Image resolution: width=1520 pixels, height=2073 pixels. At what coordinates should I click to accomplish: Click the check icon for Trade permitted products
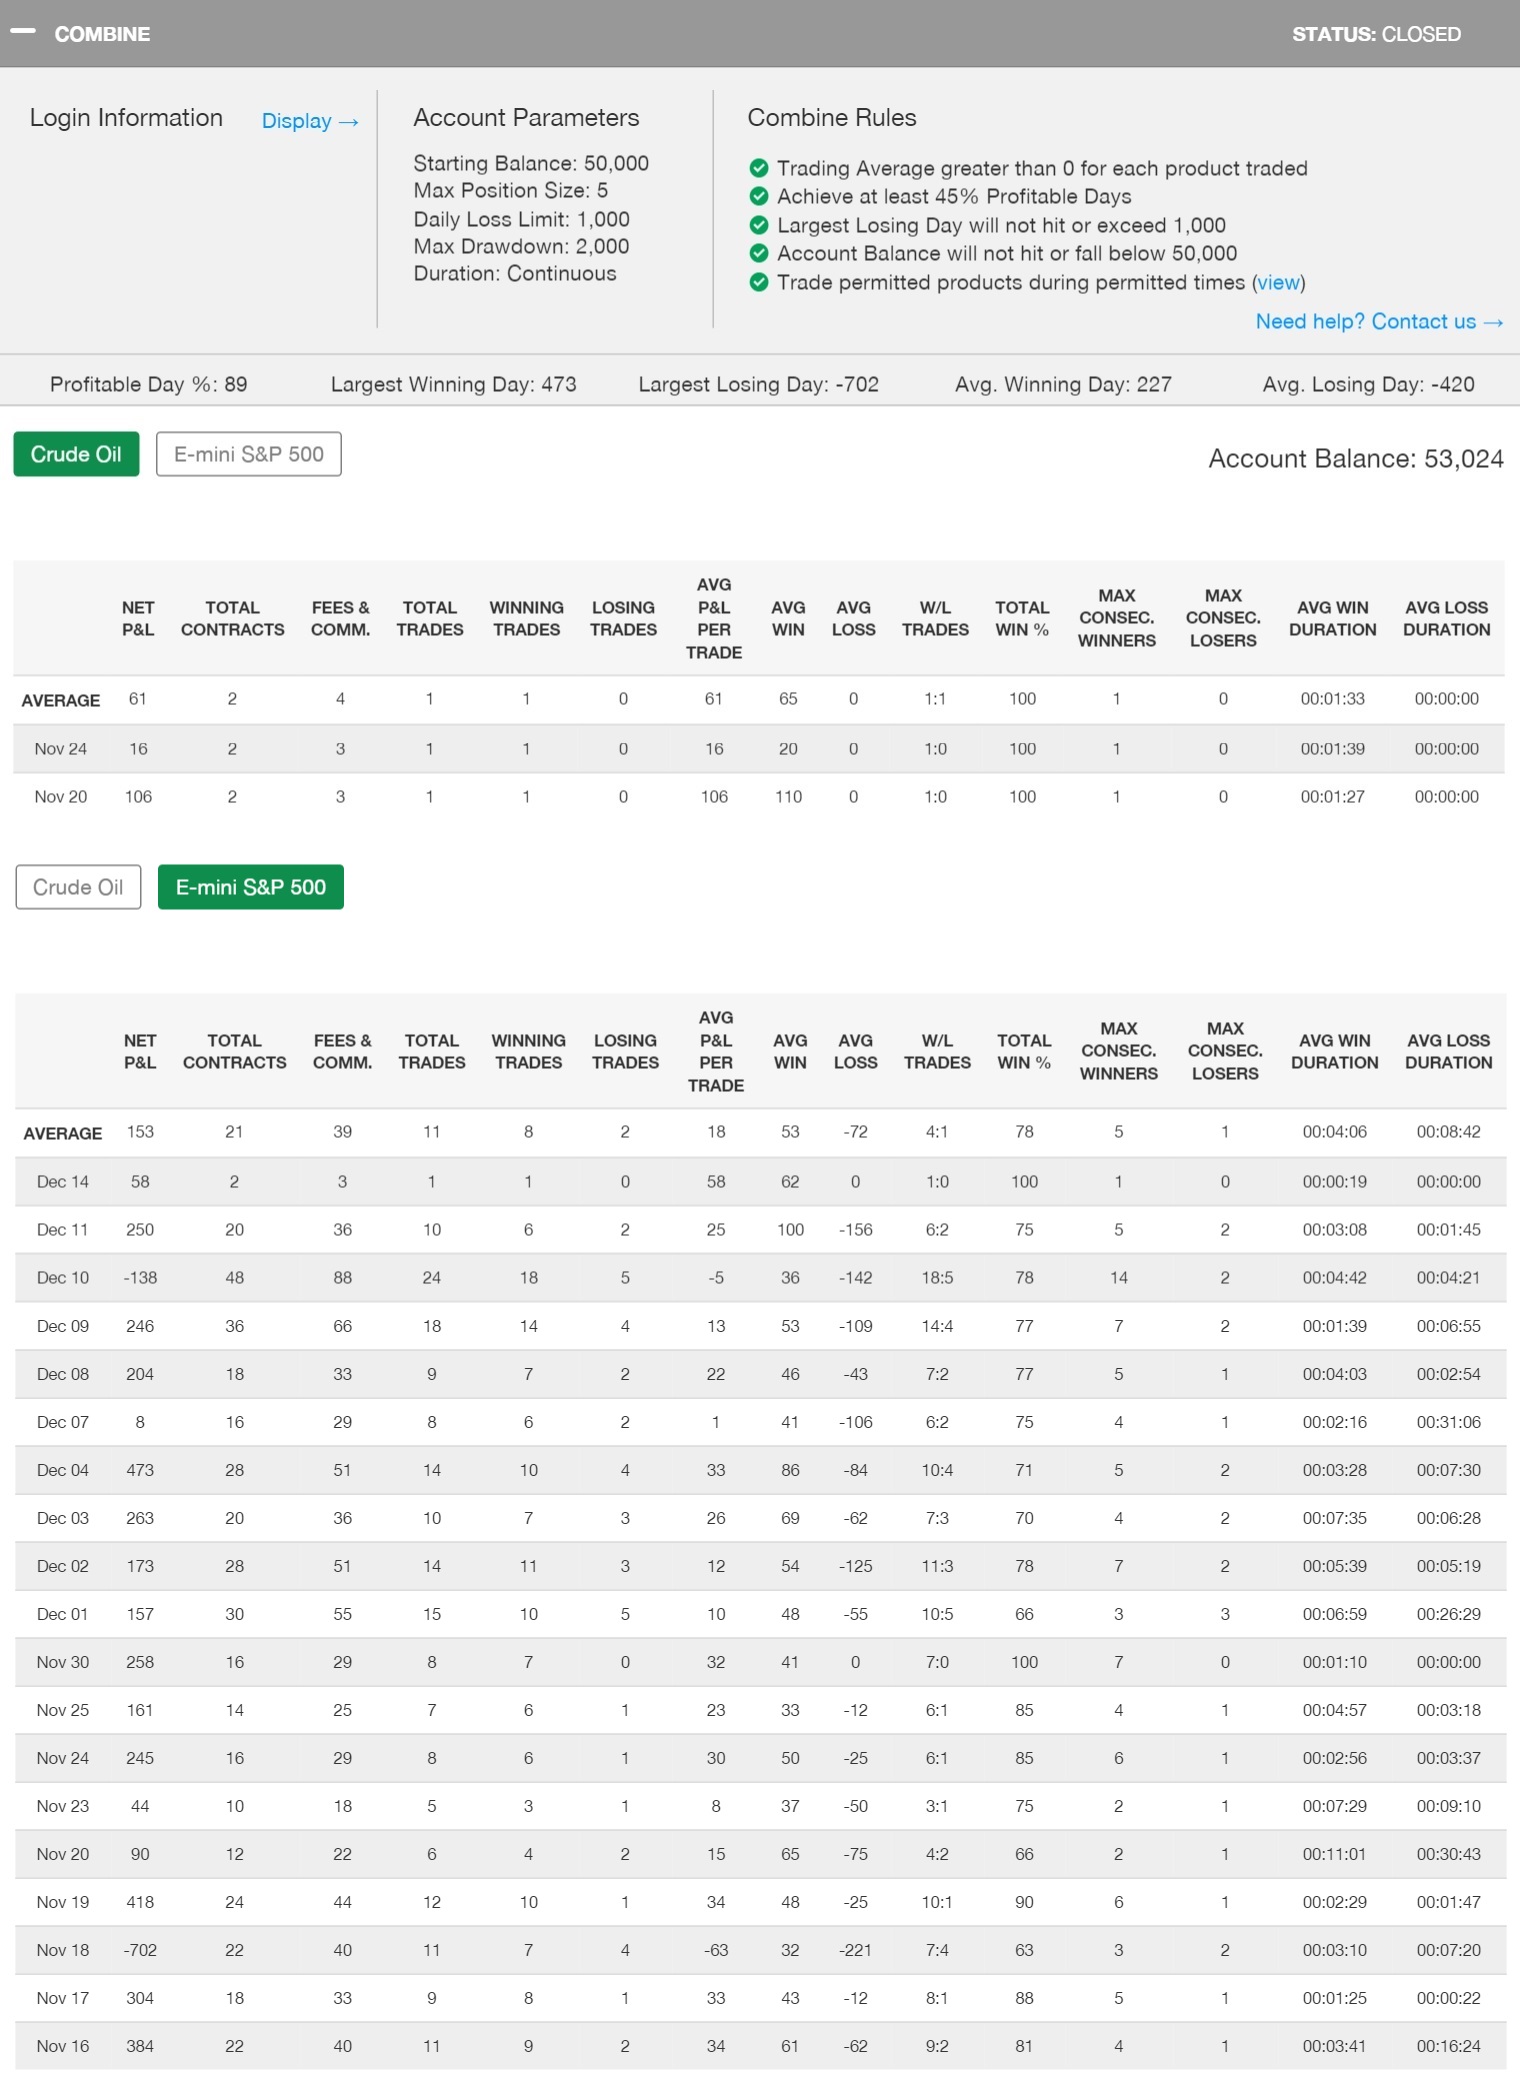759,282
